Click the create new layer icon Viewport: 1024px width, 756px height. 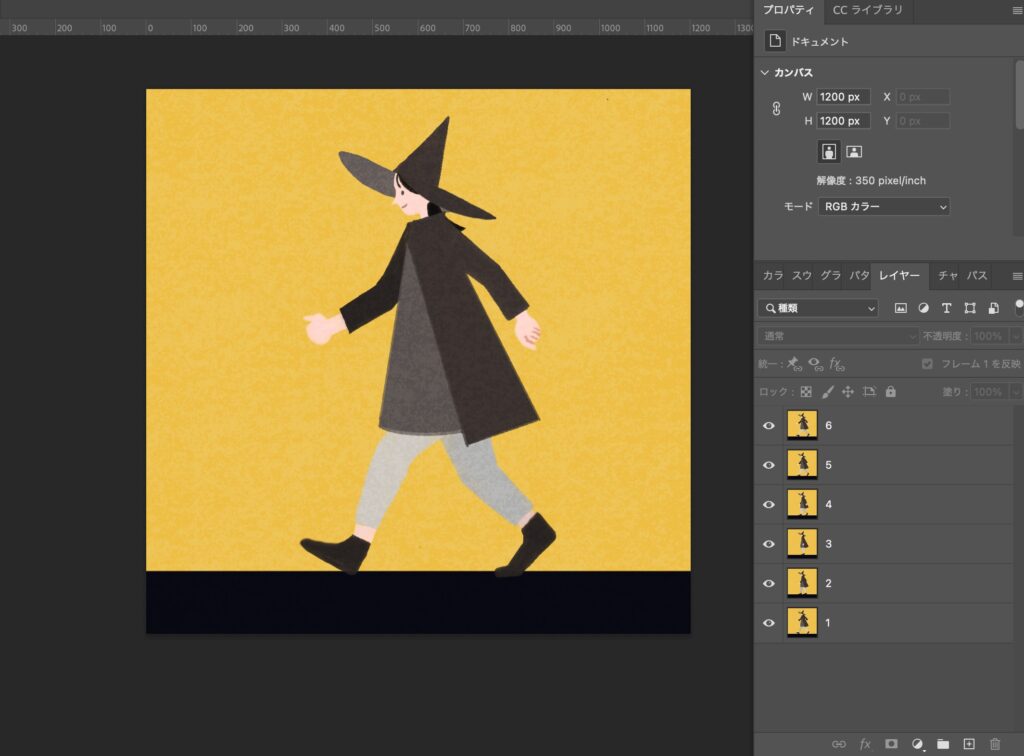pyautogui.click(x=968, y=744)
